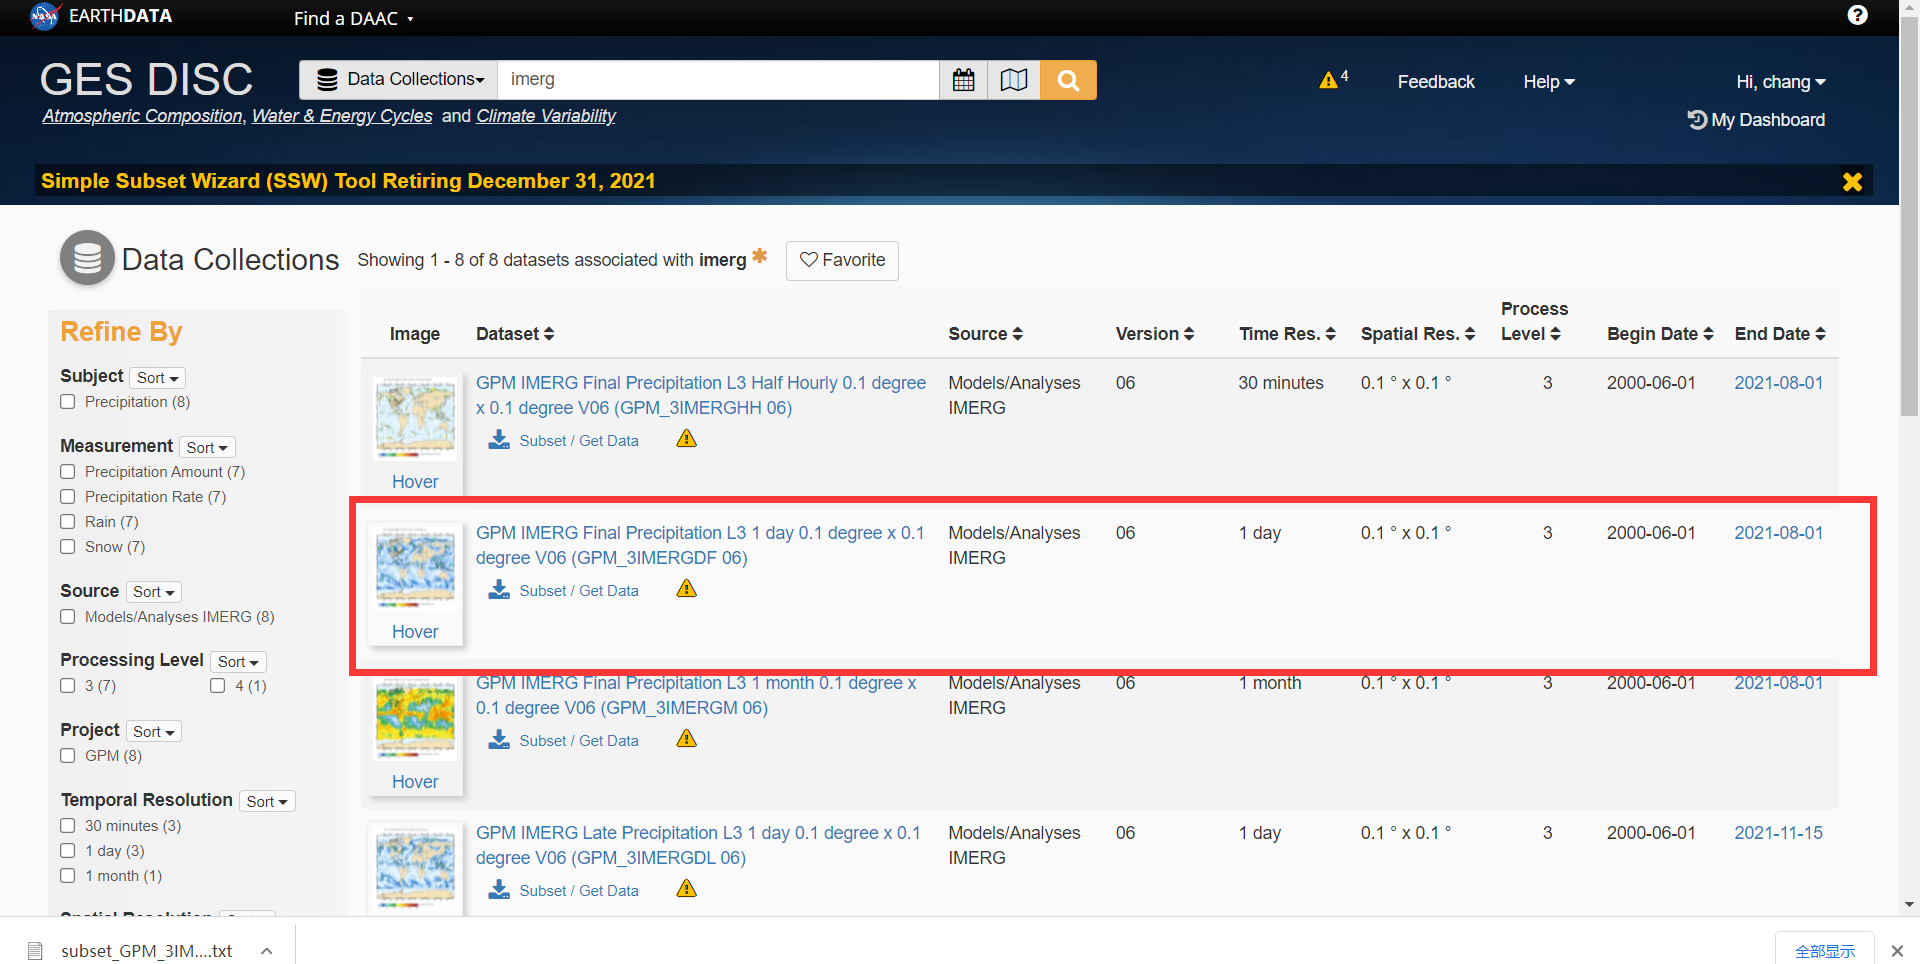Open the Feedback page
Viewport: 1920px width, 964px height.
[x=1436, y=82]
